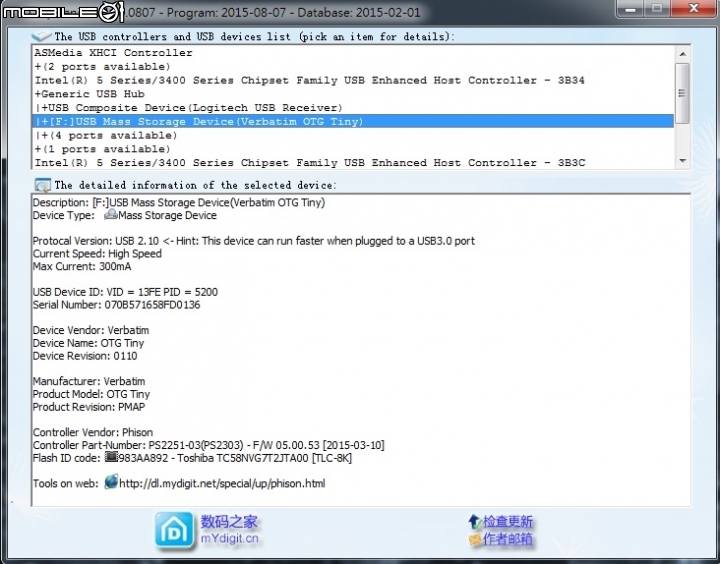Click the "Product Model: OTG Tiny" line

[91, 394]
